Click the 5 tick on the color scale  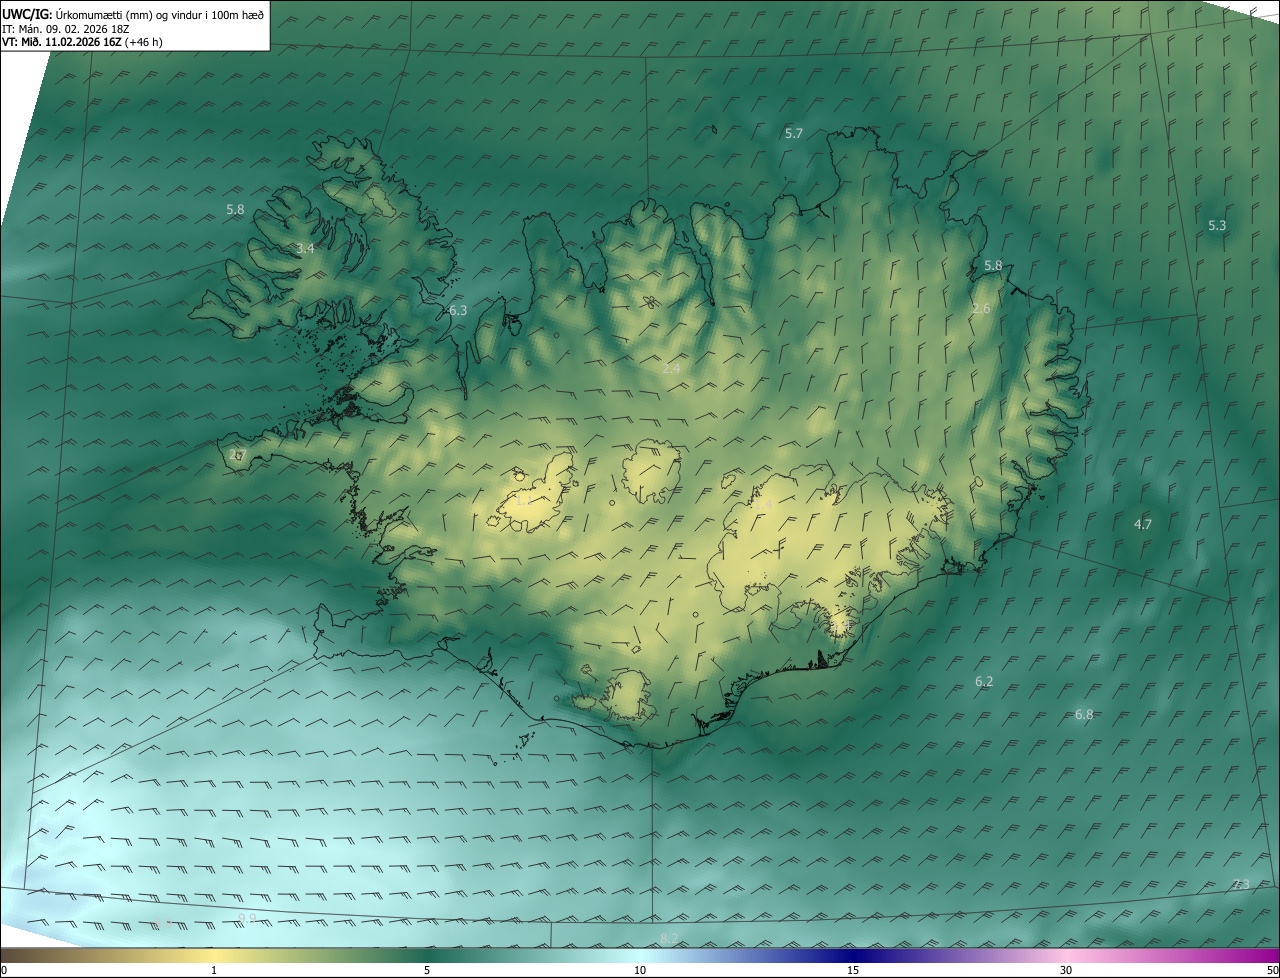click(427, 970)
